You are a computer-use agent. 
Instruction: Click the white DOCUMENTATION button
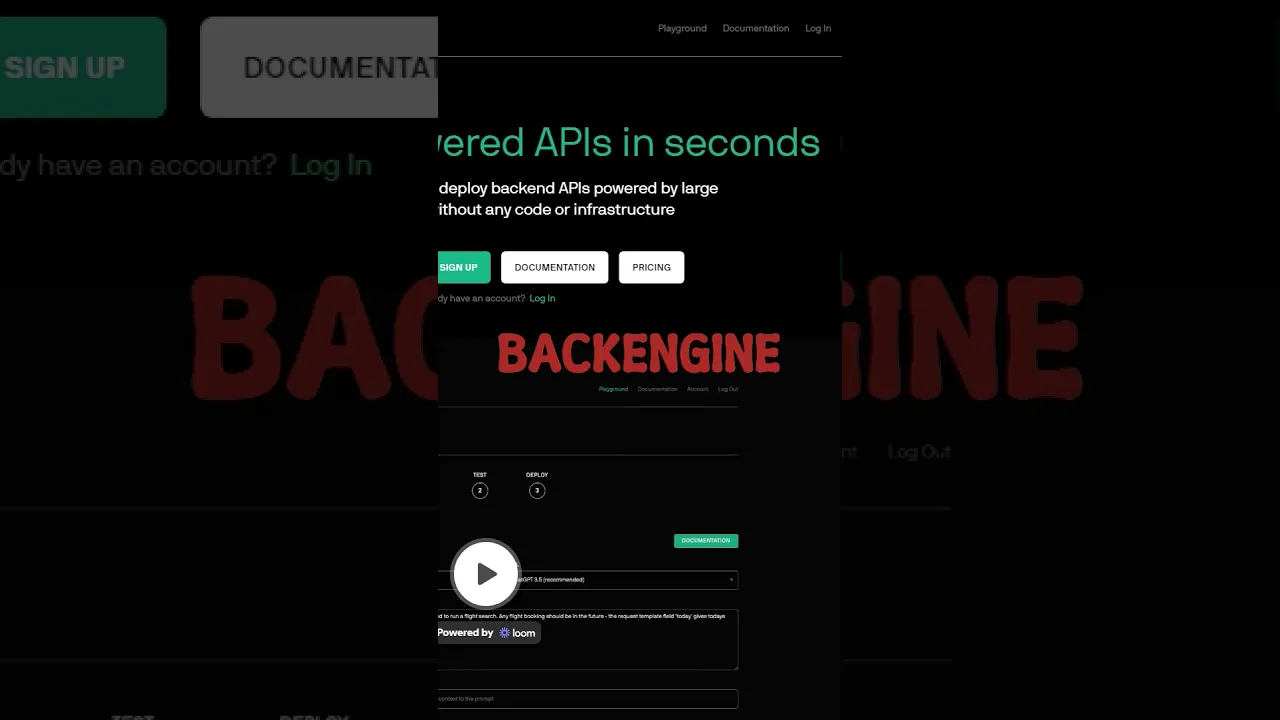(x=554, y=267)
